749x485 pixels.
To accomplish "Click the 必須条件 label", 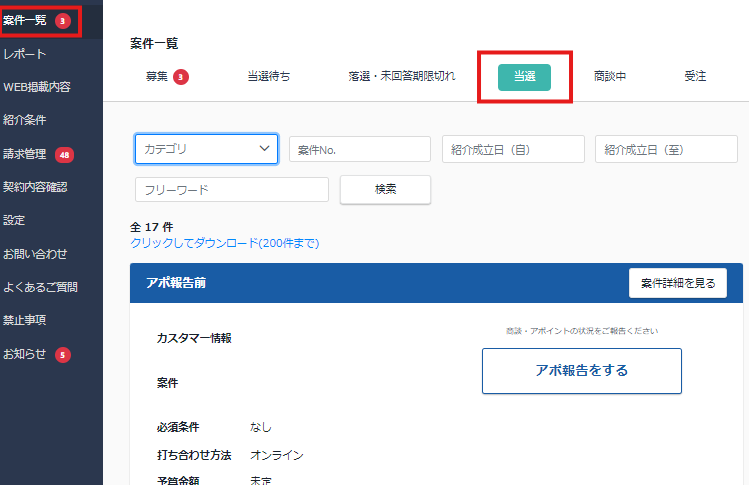I will click(x=178, y=427).
